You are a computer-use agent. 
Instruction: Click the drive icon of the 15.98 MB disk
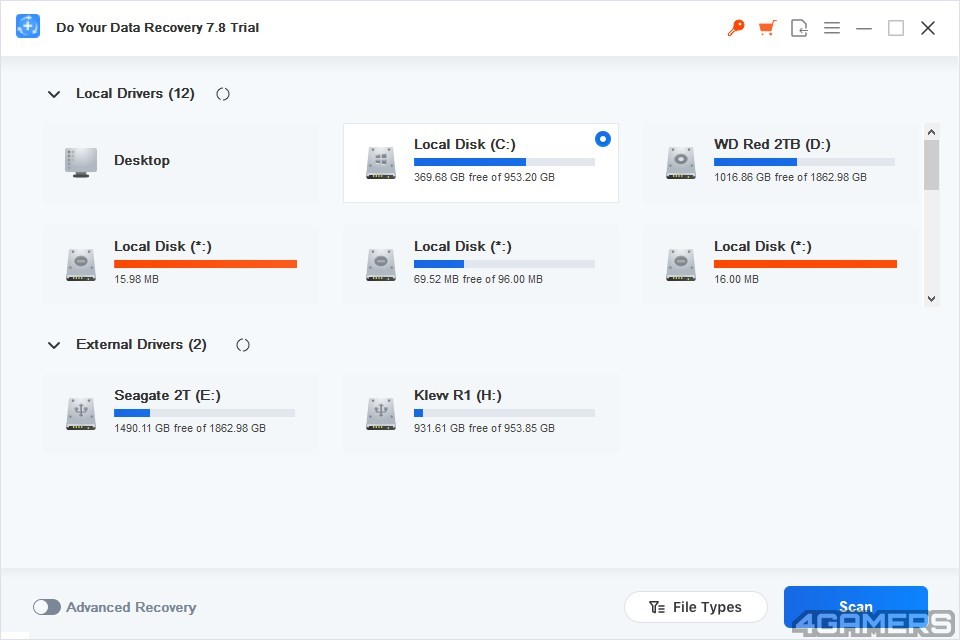(81, 265)
